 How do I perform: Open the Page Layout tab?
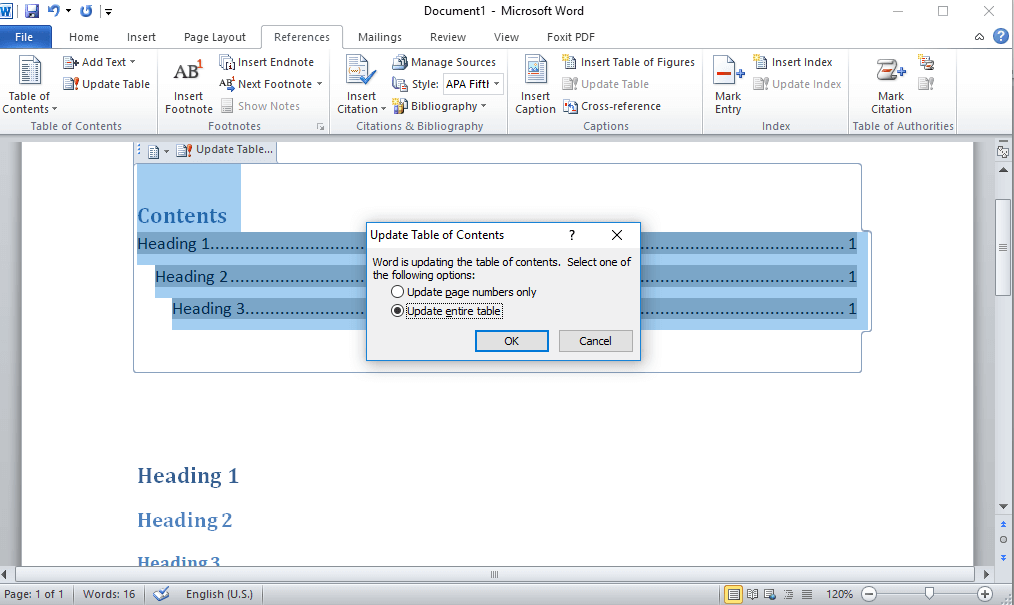215,37
